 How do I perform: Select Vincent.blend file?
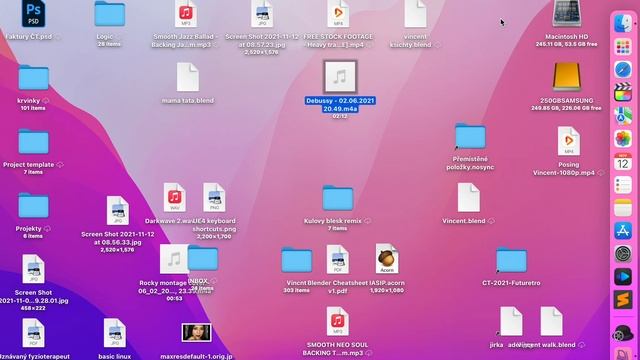point(469,198)
